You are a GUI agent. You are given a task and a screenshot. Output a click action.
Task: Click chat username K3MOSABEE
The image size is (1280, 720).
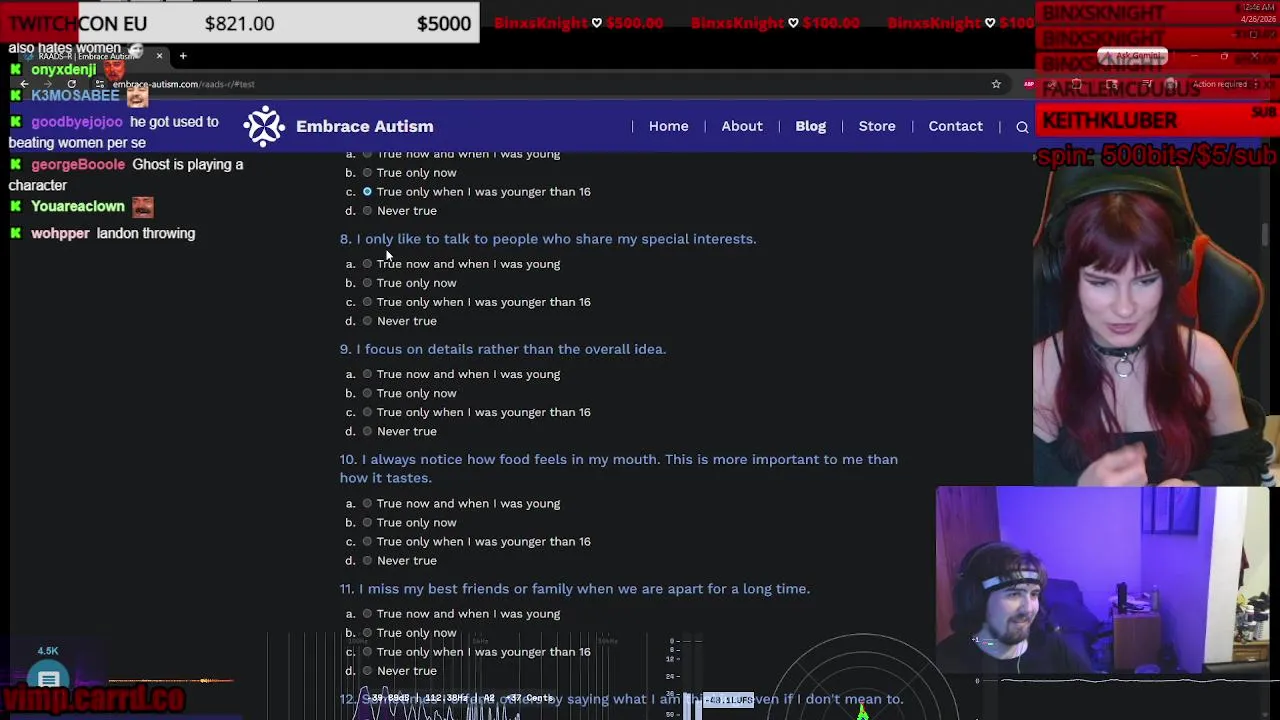[75, 96]
